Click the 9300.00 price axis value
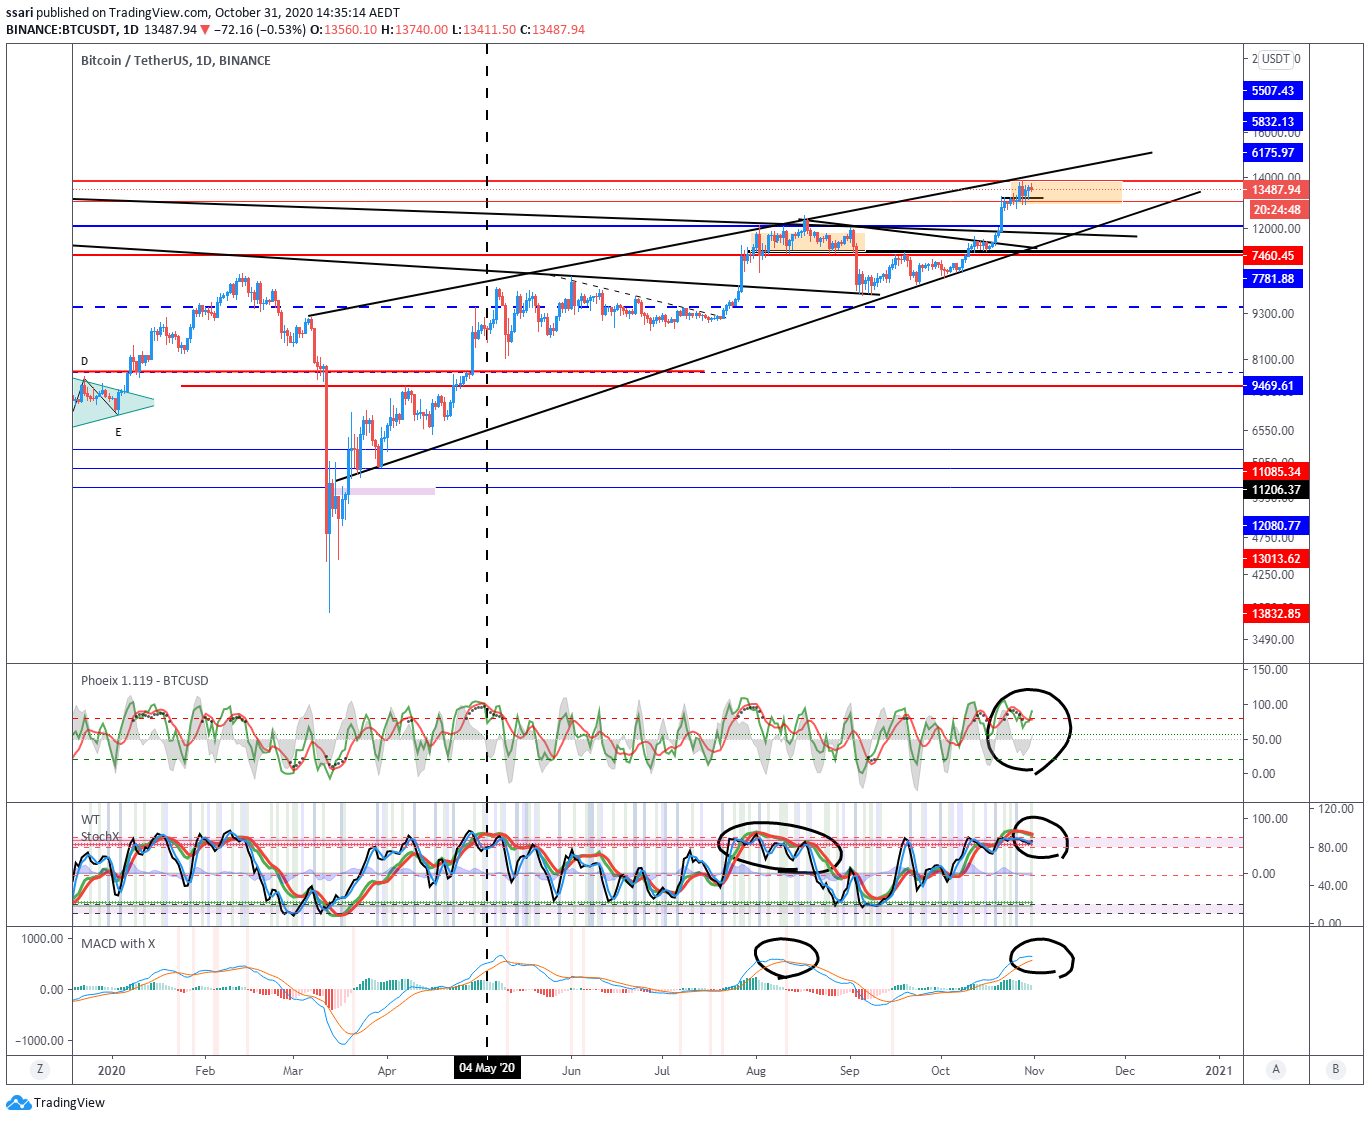Image resolution: width=1370 pixels, height=1121 pixels. tap(1273, 313)
